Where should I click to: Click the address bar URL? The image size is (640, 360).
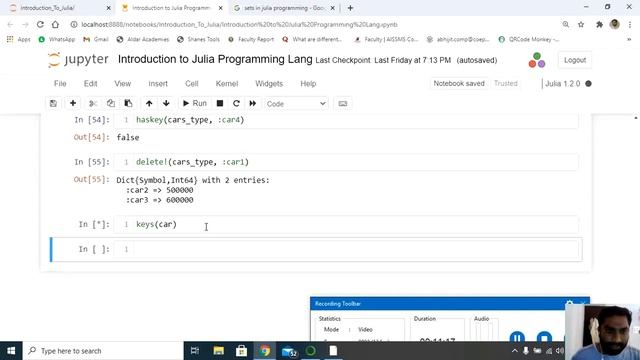(x=240, y=24)
